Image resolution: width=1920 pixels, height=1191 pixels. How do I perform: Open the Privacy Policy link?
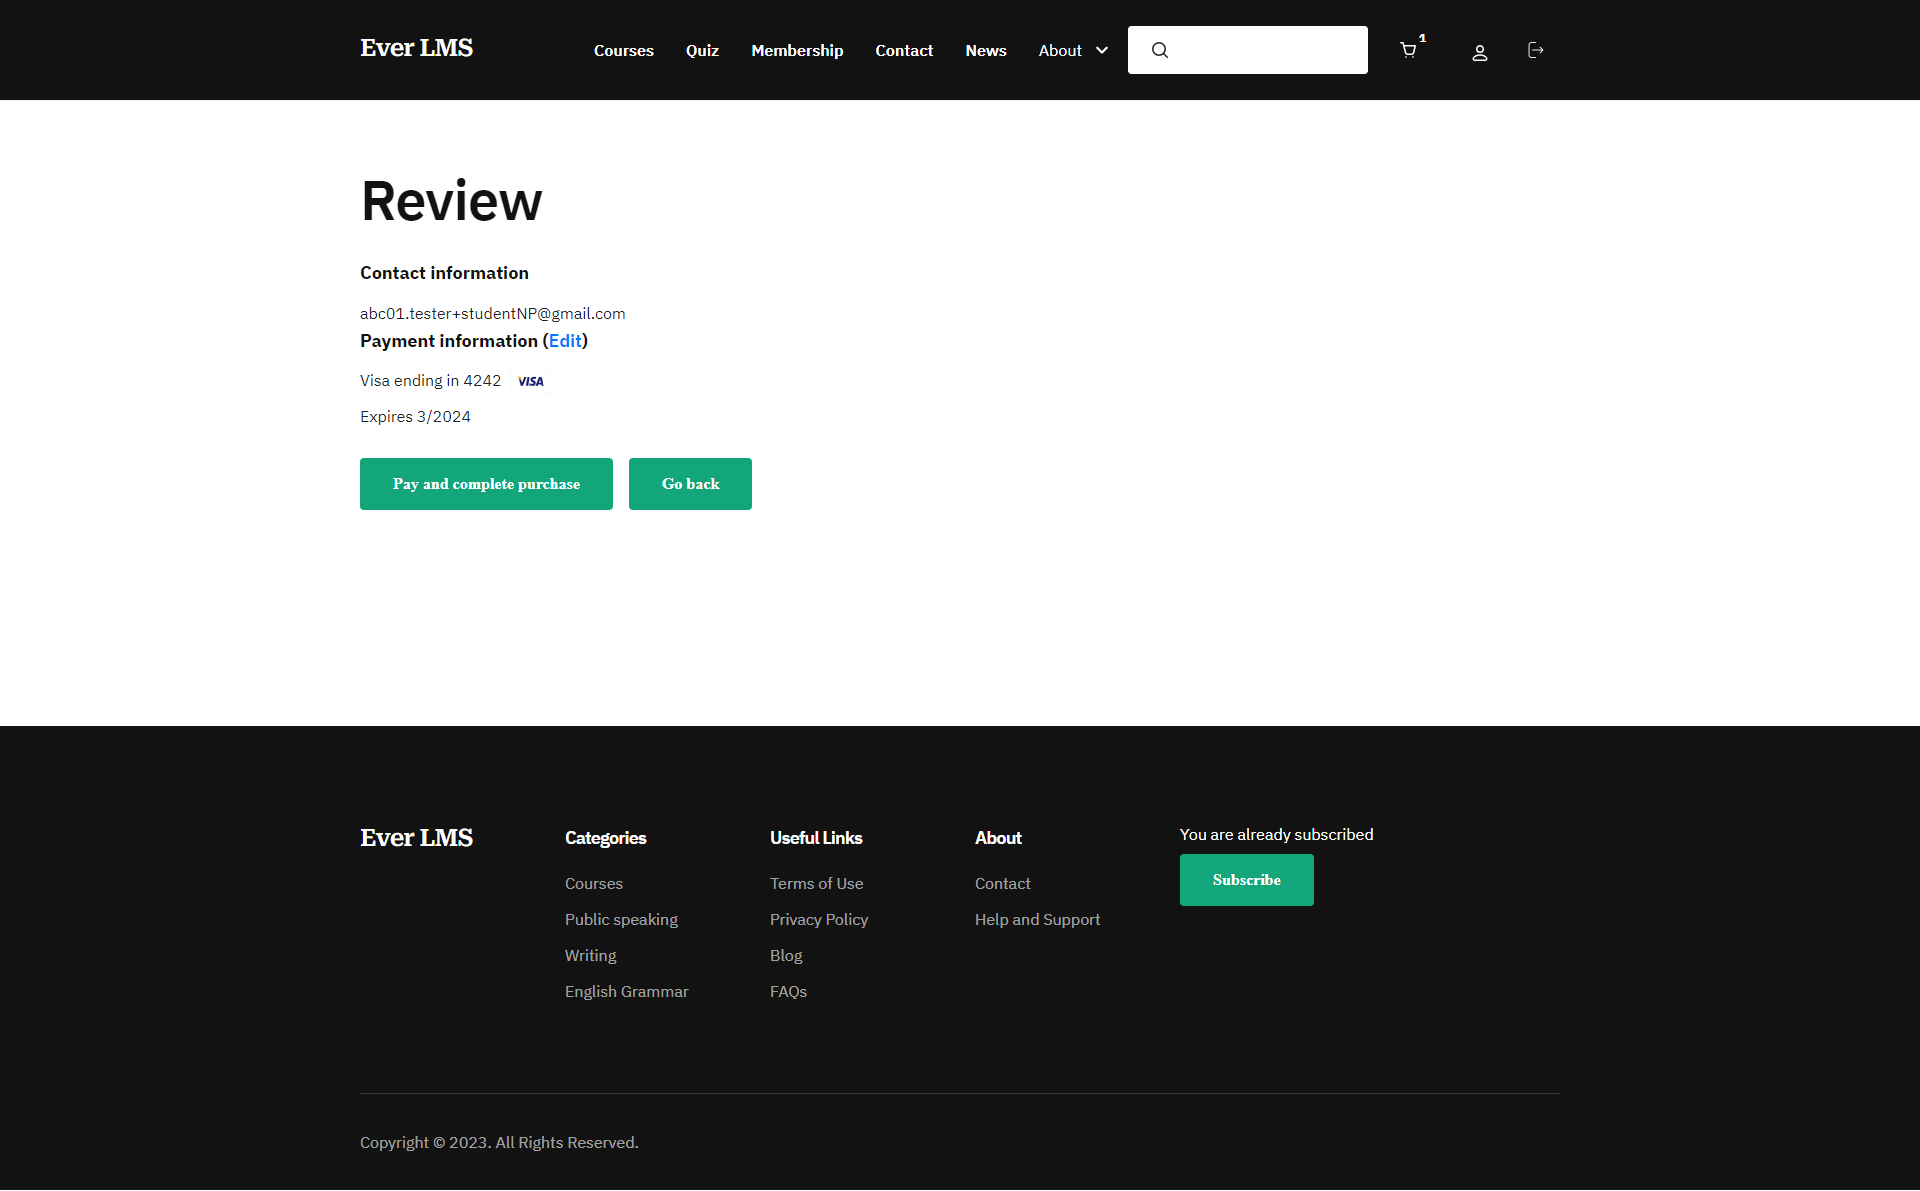tap(819, 920)
